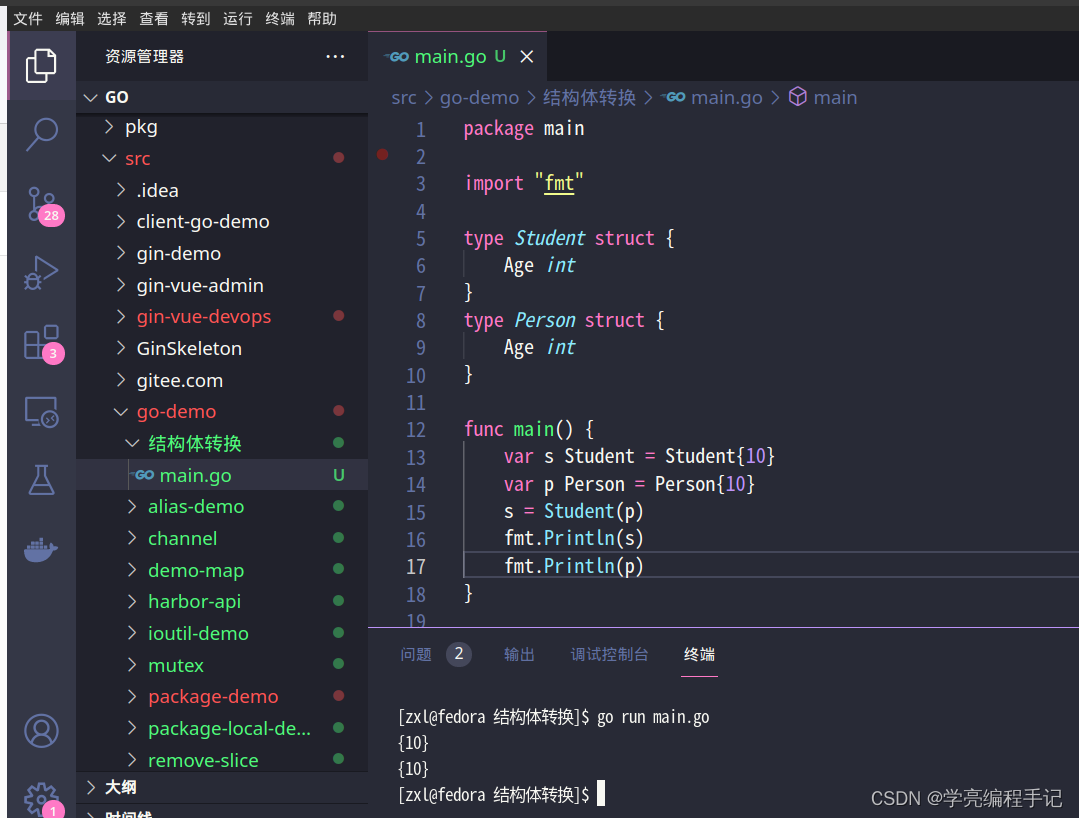1079x818 pixels.
Task: Open Source Control with 28 changes
Action: click(x=43, y=205)
